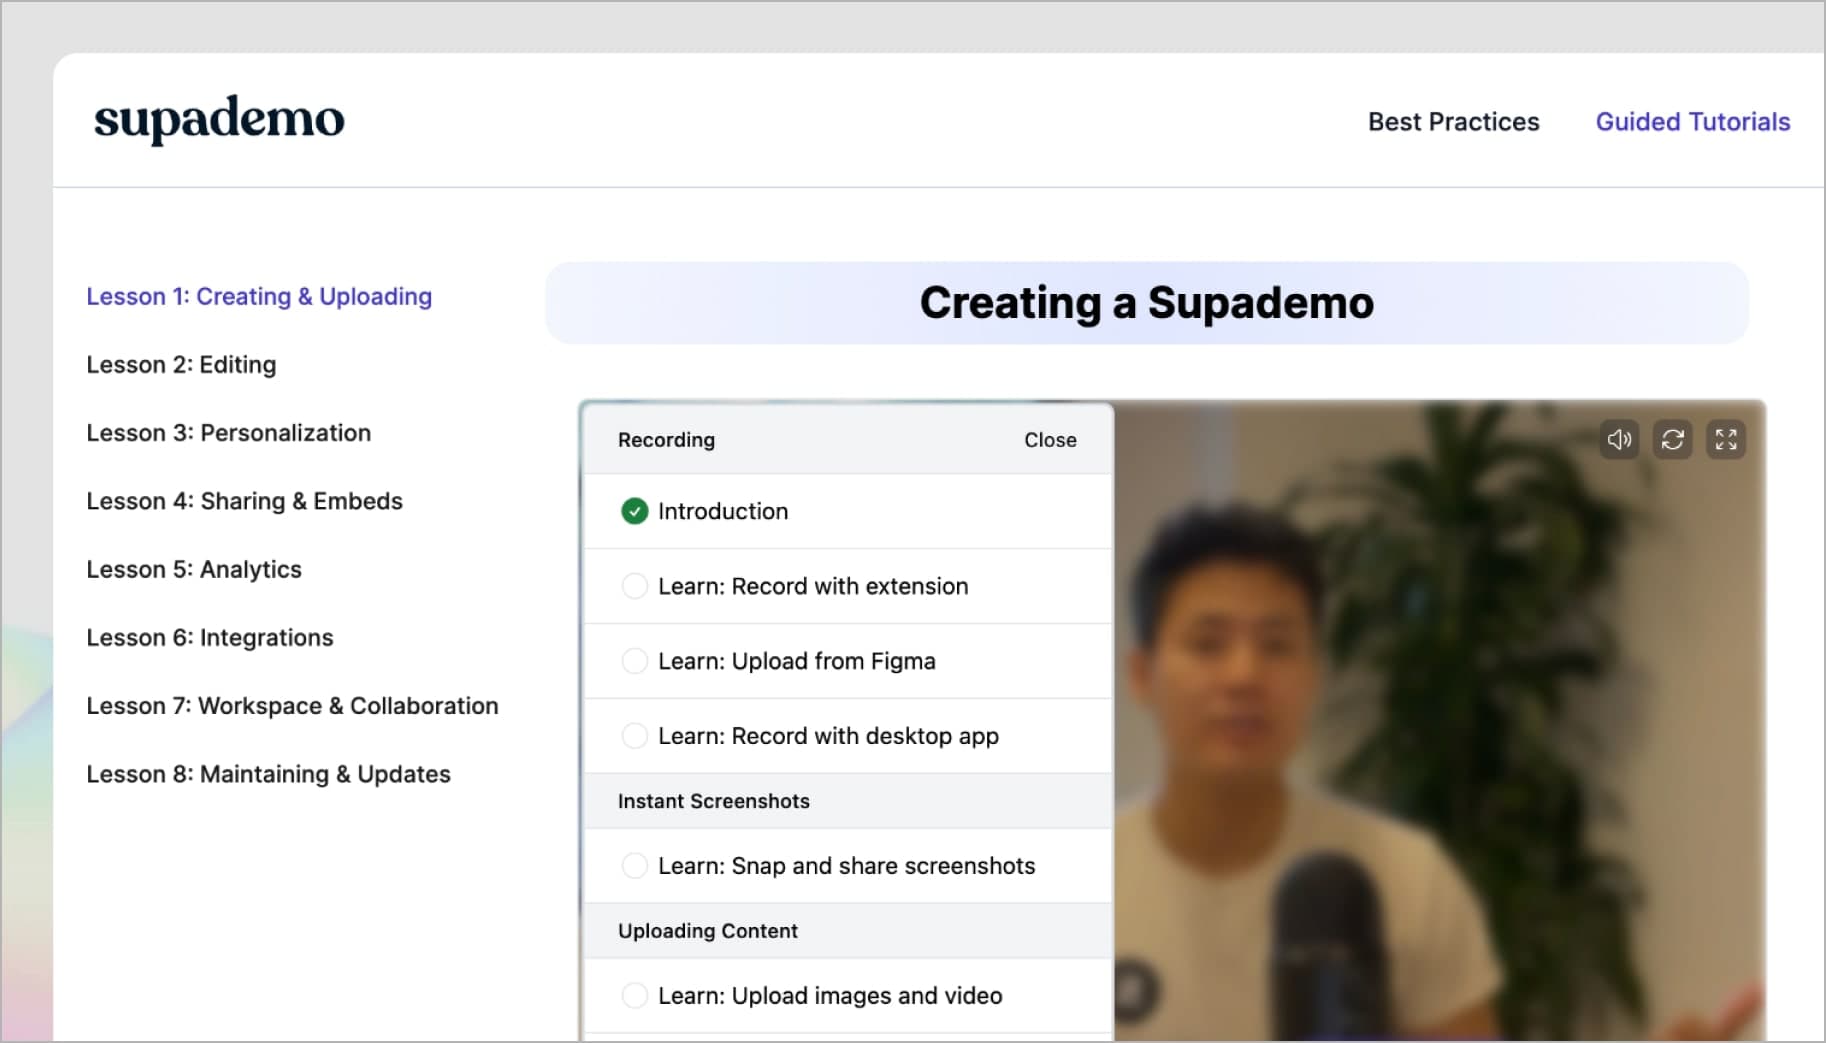Enter fullscreen with the expand icon
Viewport: 1826px width, 1043px height.
point(1726,439)
